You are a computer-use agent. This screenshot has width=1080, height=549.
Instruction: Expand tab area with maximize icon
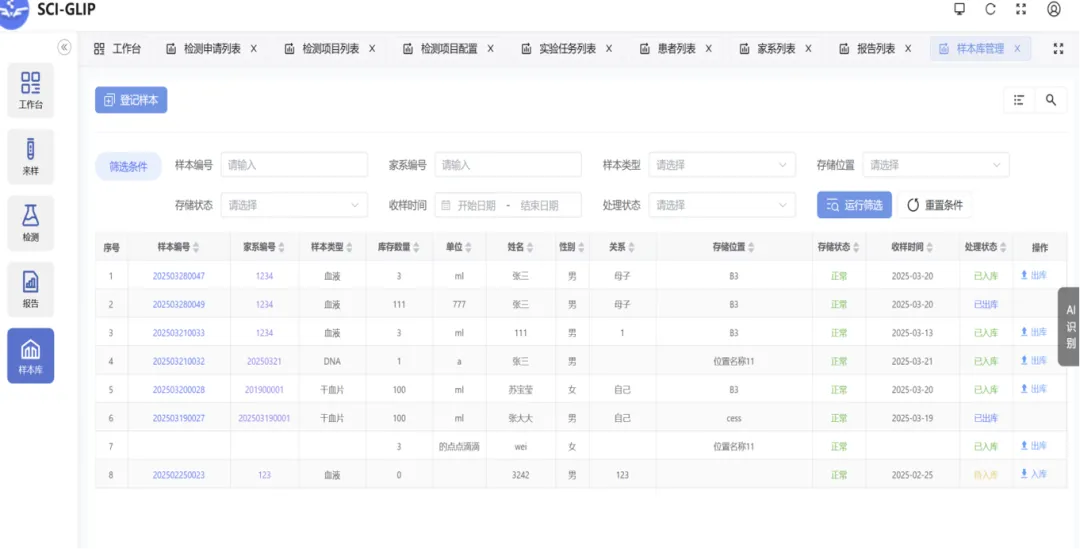[1059, 49]
